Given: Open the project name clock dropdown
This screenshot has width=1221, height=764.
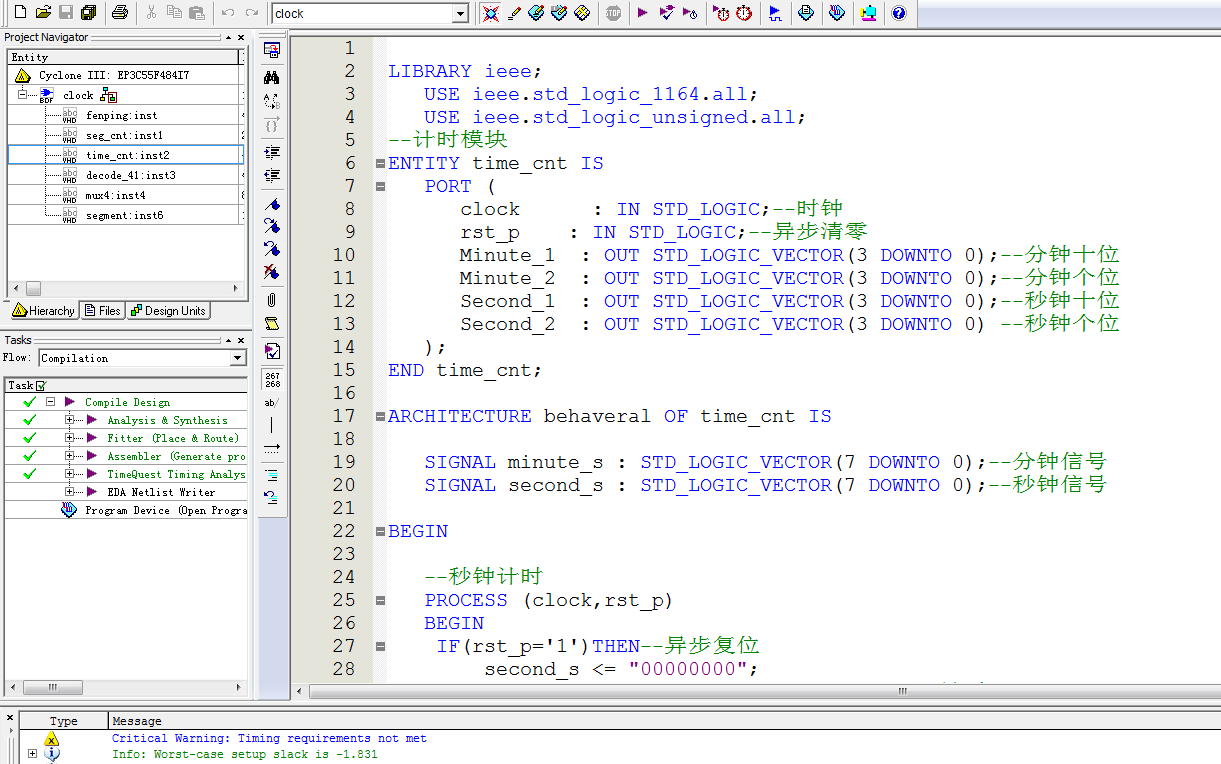Looking at the screenshot, I should click(460, 13).
